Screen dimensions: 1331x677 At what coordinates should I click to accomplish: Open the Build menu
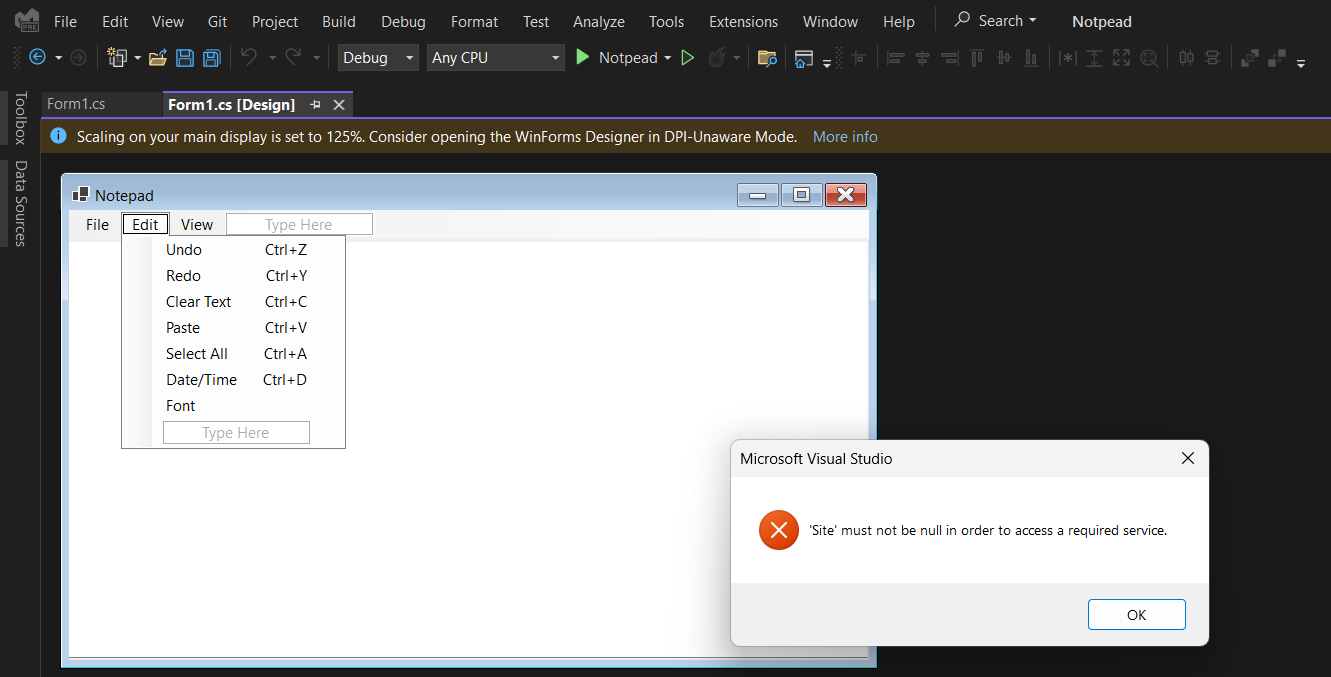(340, 21)
